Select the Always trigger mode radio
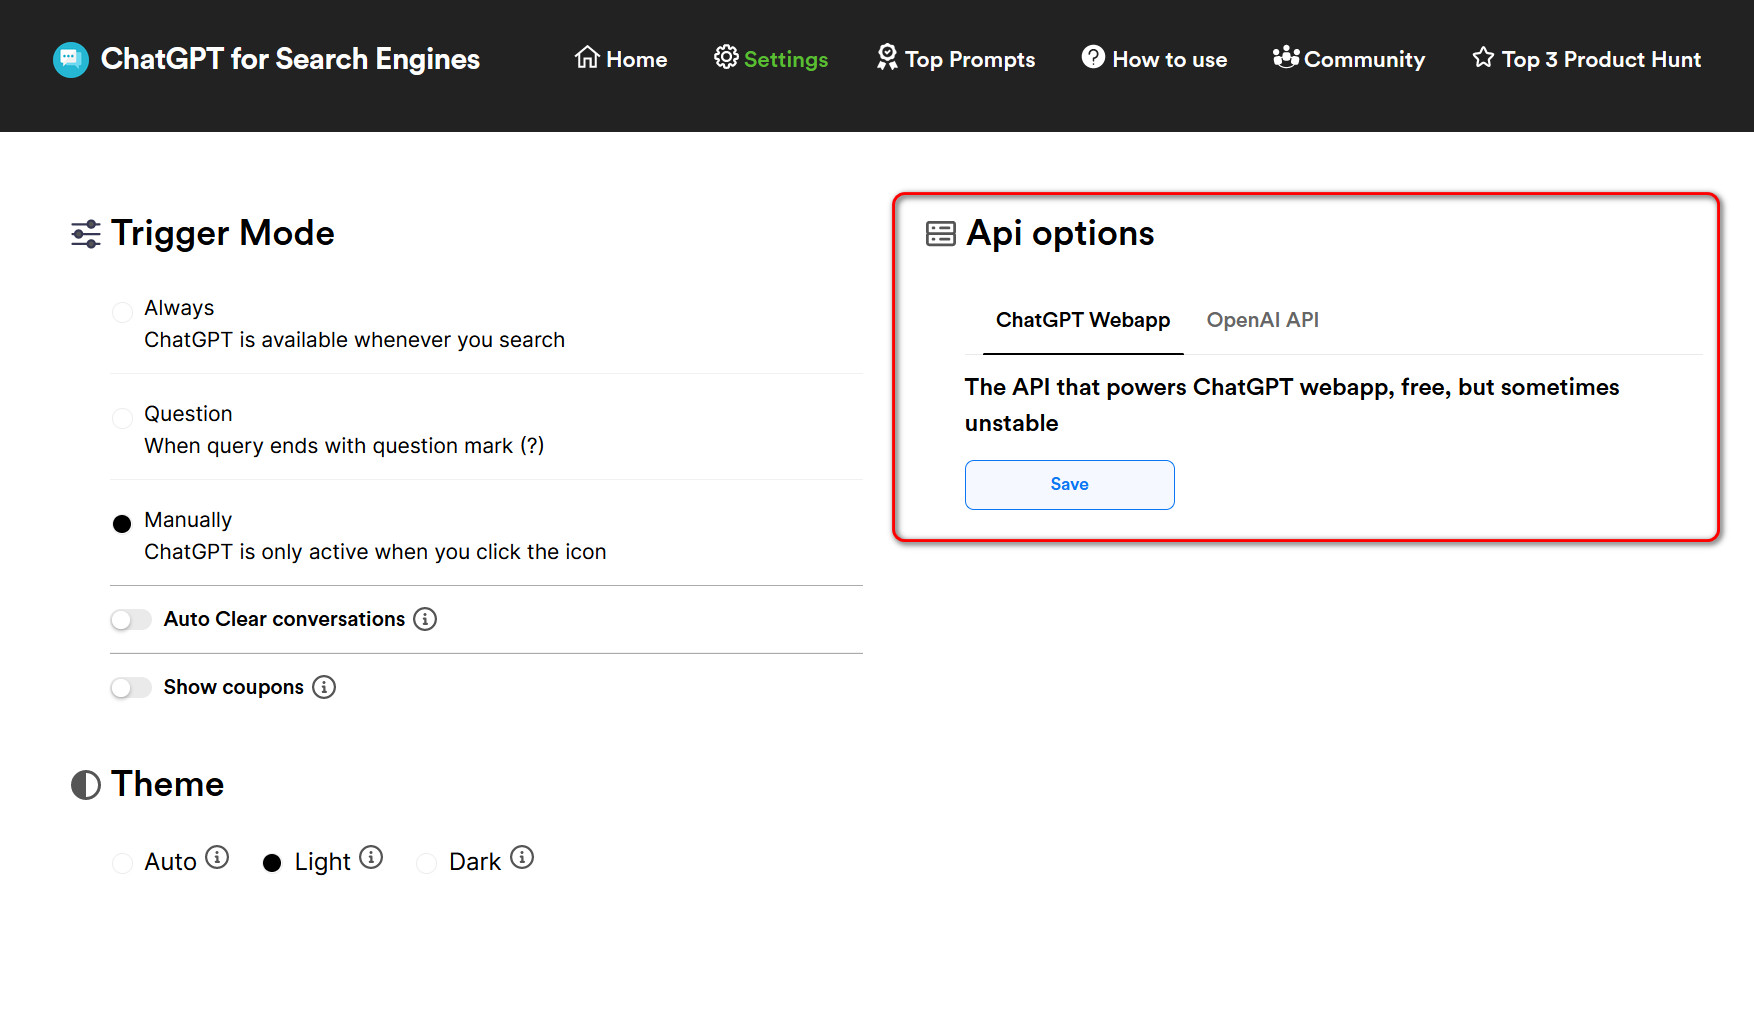This screenshot has width=1754, height=1016. (122, 312)
